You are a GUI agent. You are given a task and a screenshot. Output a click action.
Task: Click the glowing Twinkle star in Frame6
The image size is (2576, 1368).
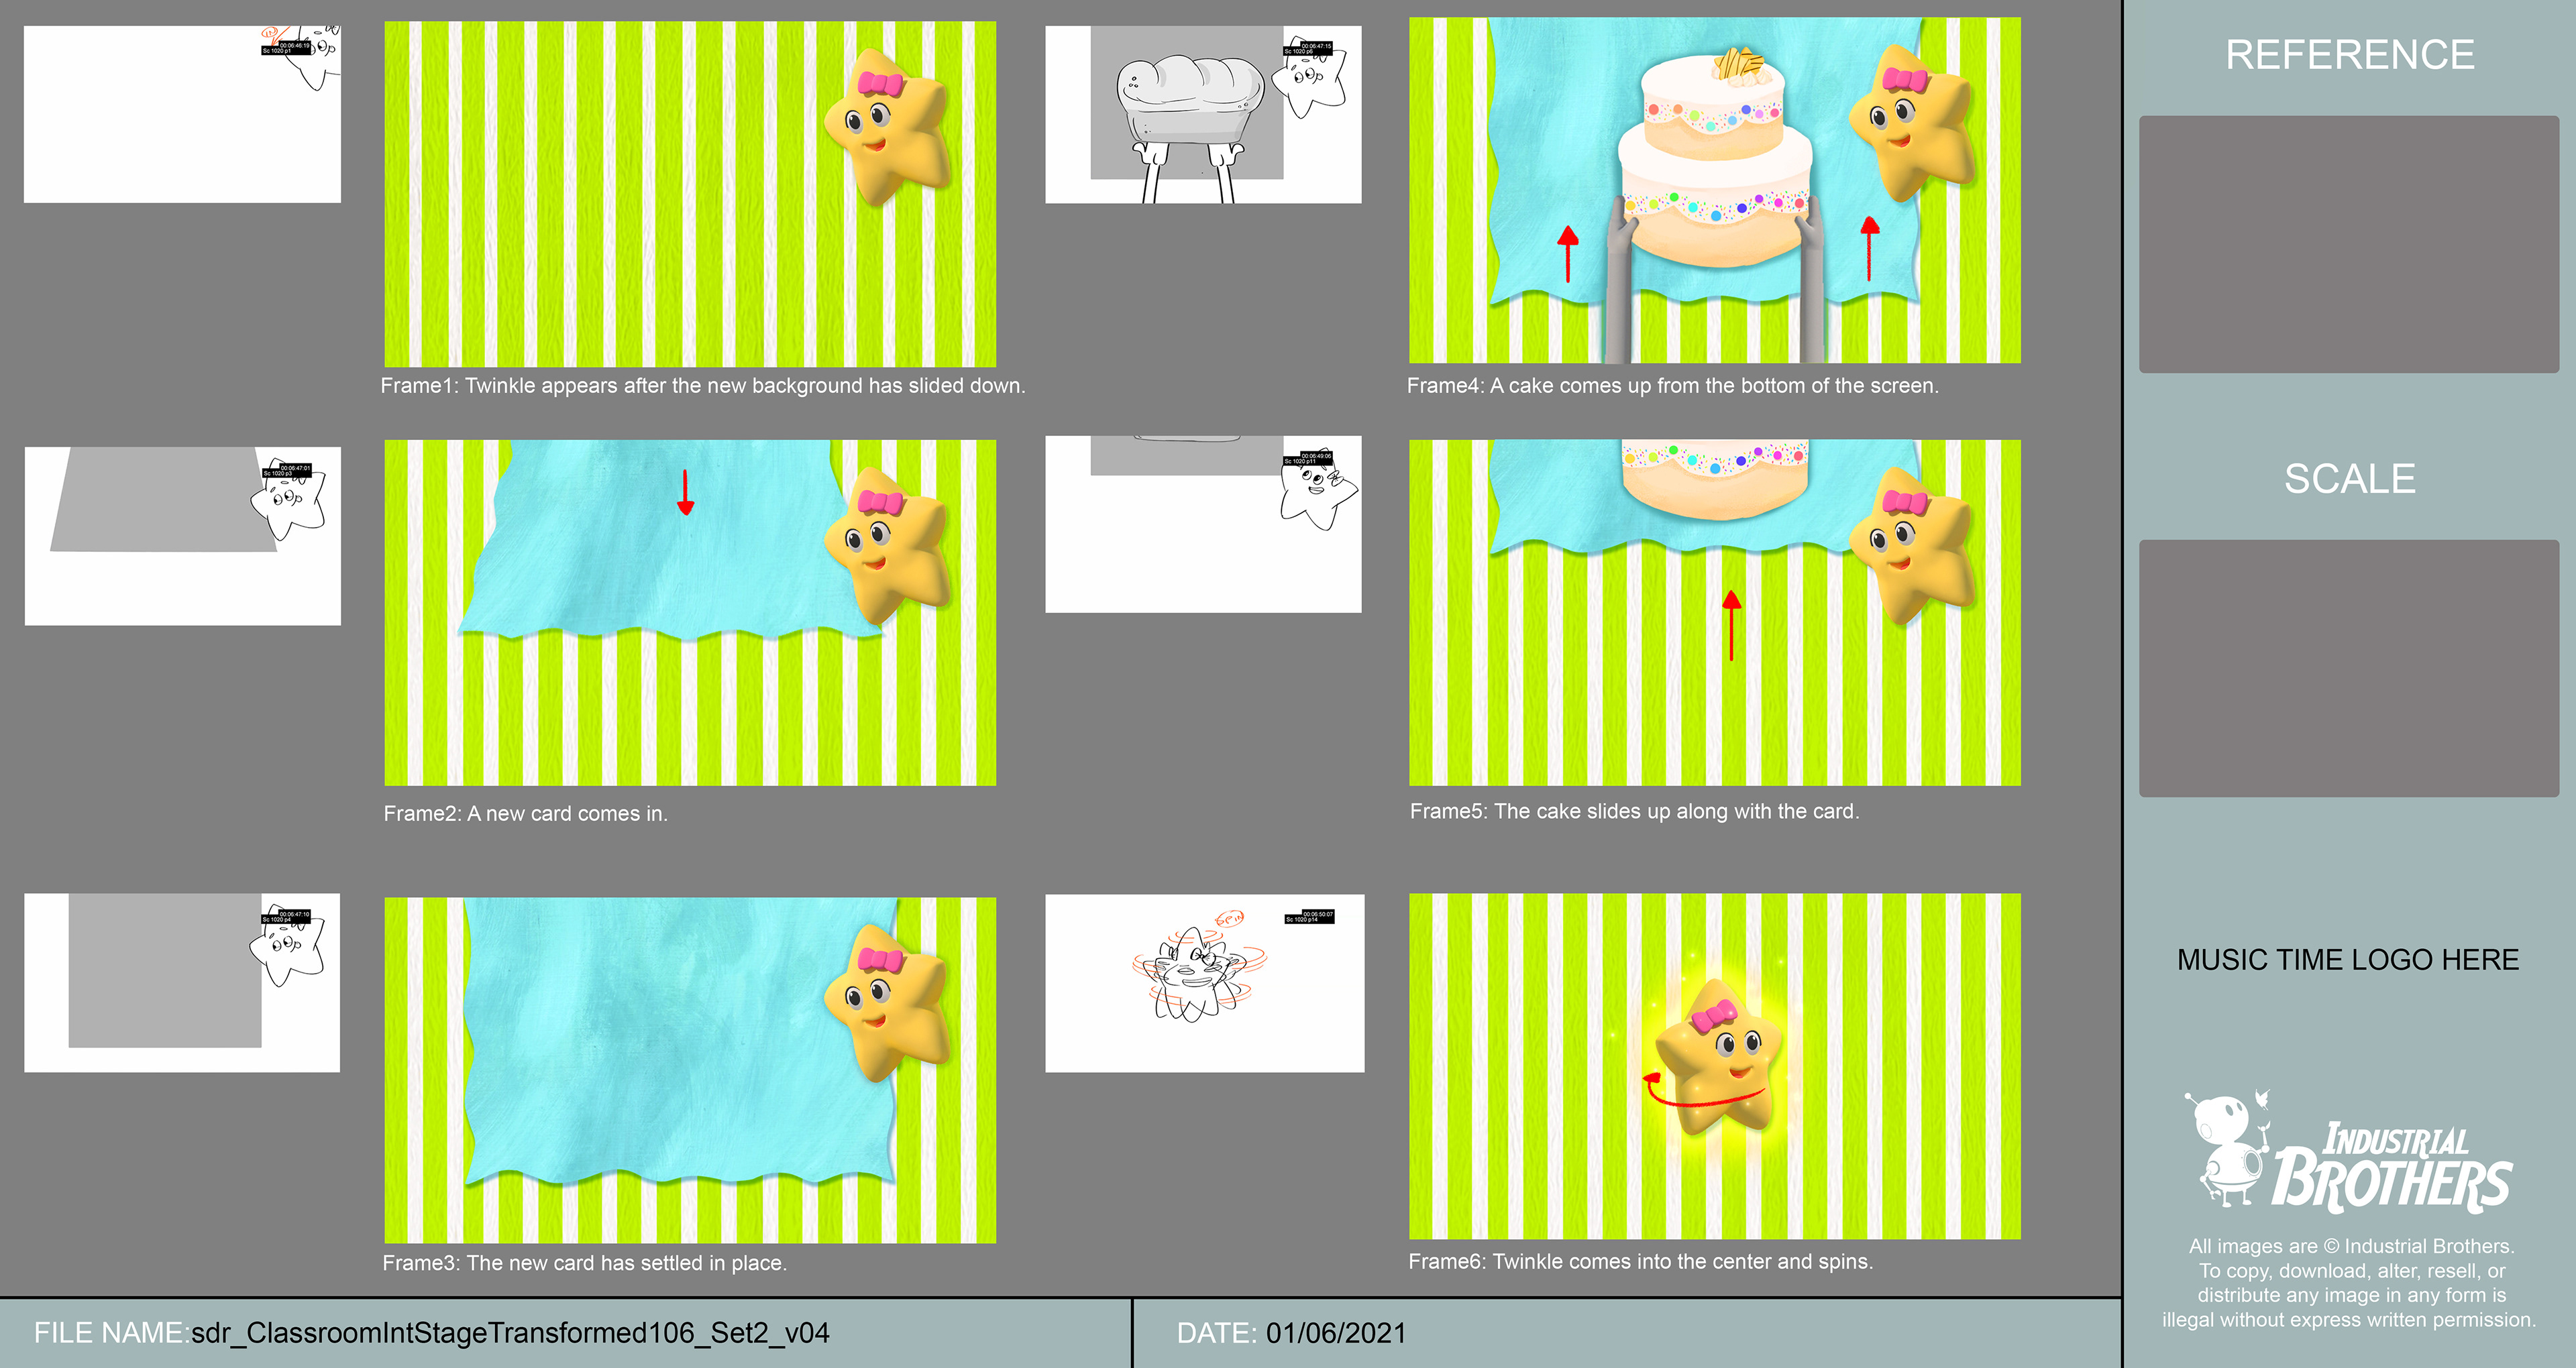[x=1718, y=1060]
